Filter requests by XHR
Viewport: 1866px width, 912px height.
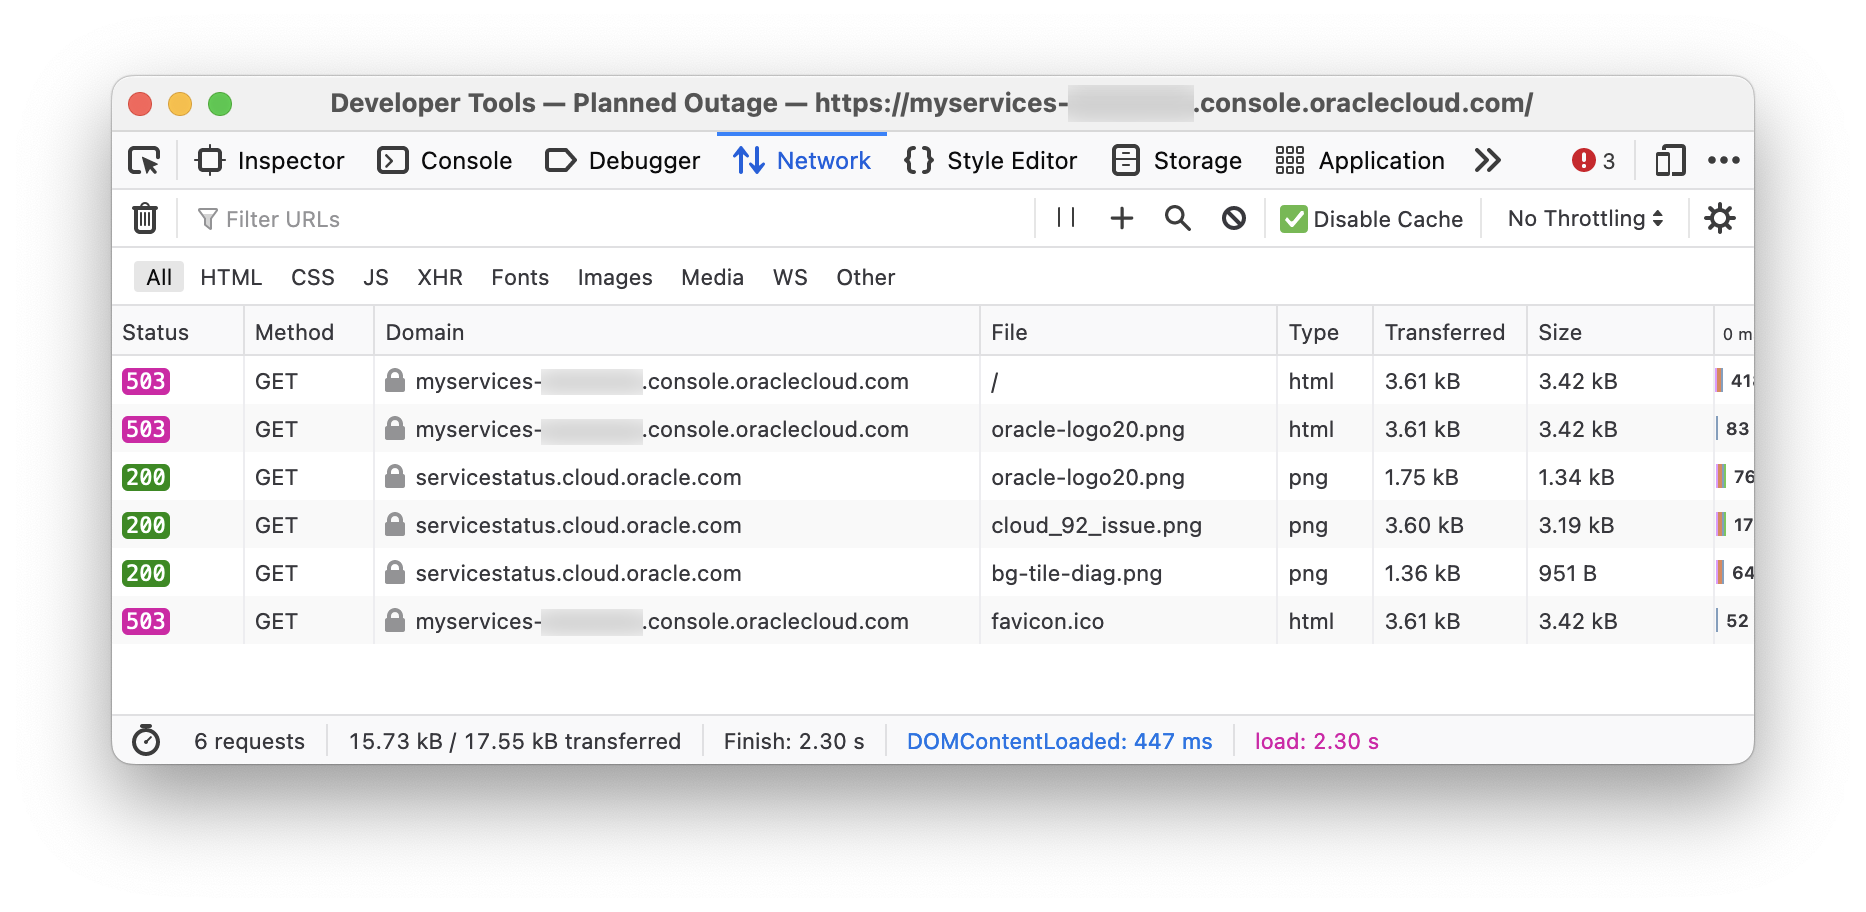pyautogui.click(x=440, y=277)
